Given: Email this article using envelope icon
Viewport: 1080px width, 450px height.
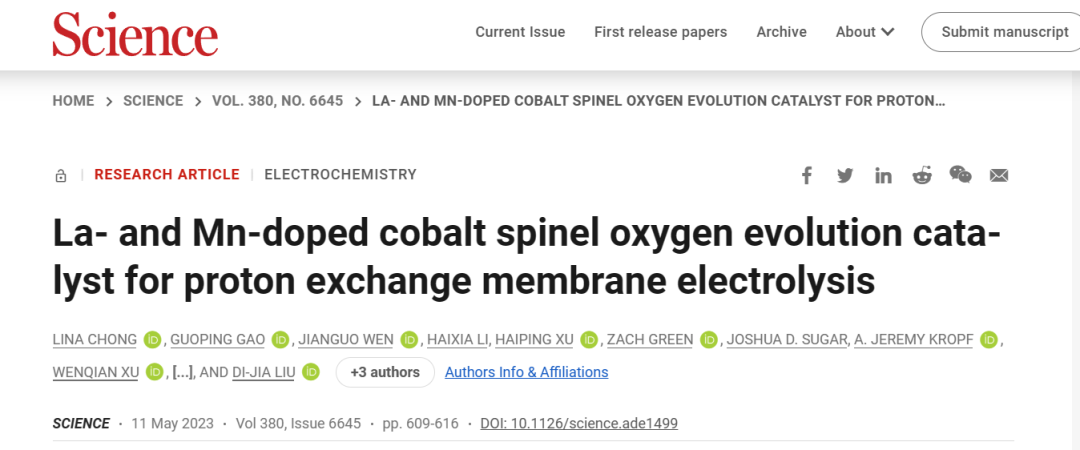Looking at the screenshot, I should click(x=999, y=176).
